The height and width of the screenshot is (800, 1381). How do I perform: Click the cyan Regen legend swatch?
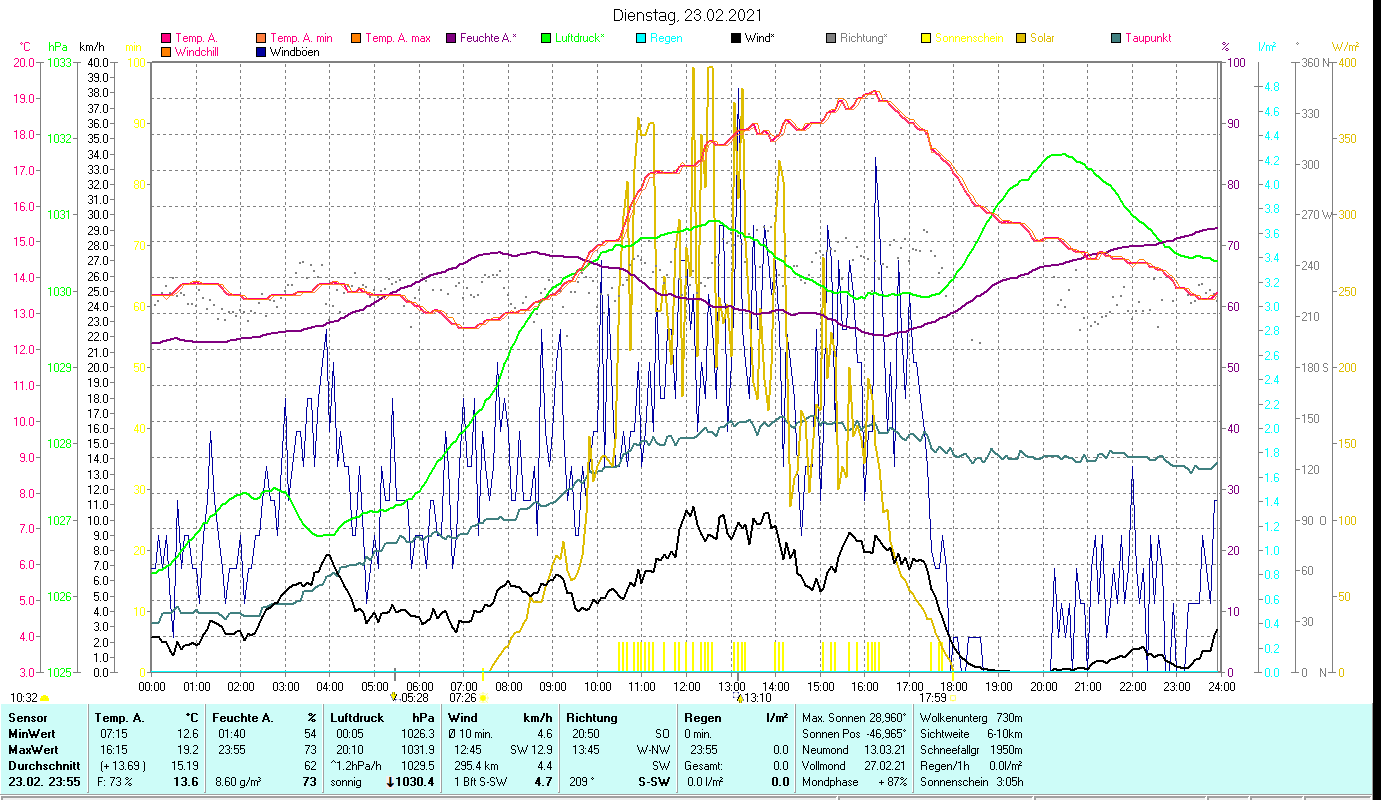point(641,39)
